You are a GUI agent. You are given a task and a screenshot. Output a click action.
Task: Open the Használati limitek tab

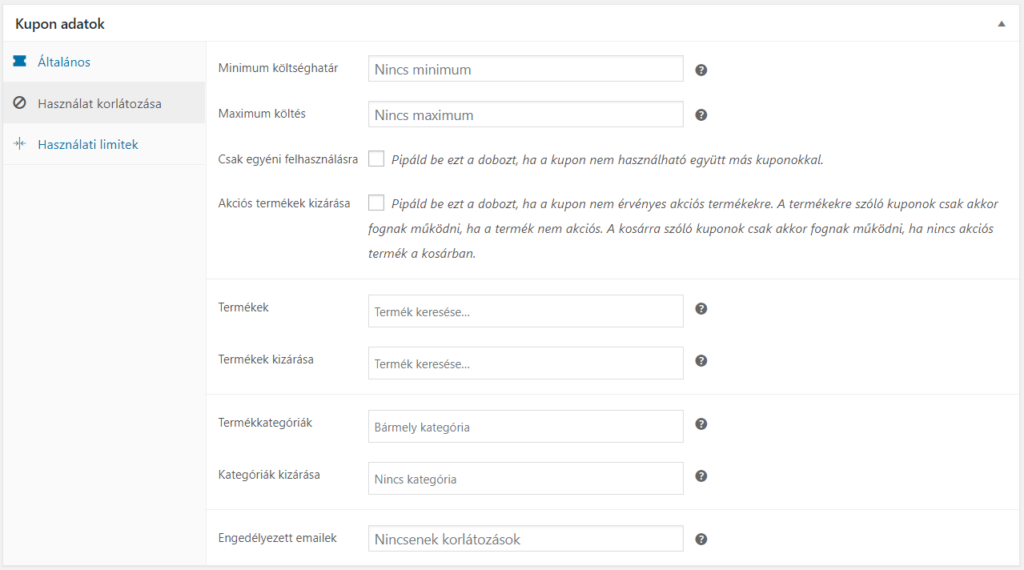104,144
